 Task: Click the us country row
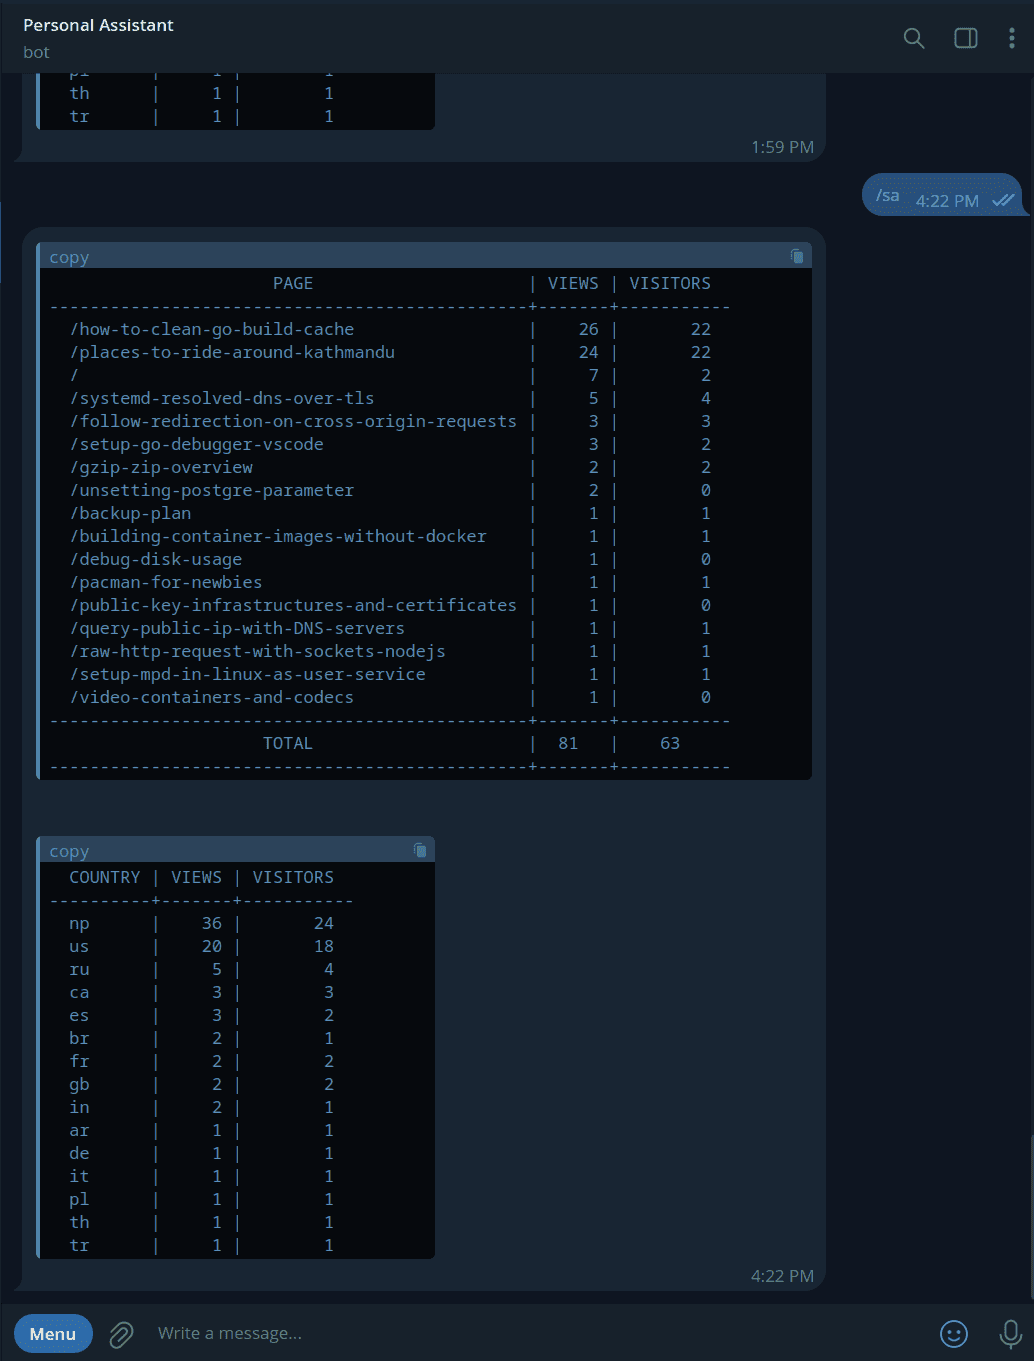coord(200,946)
